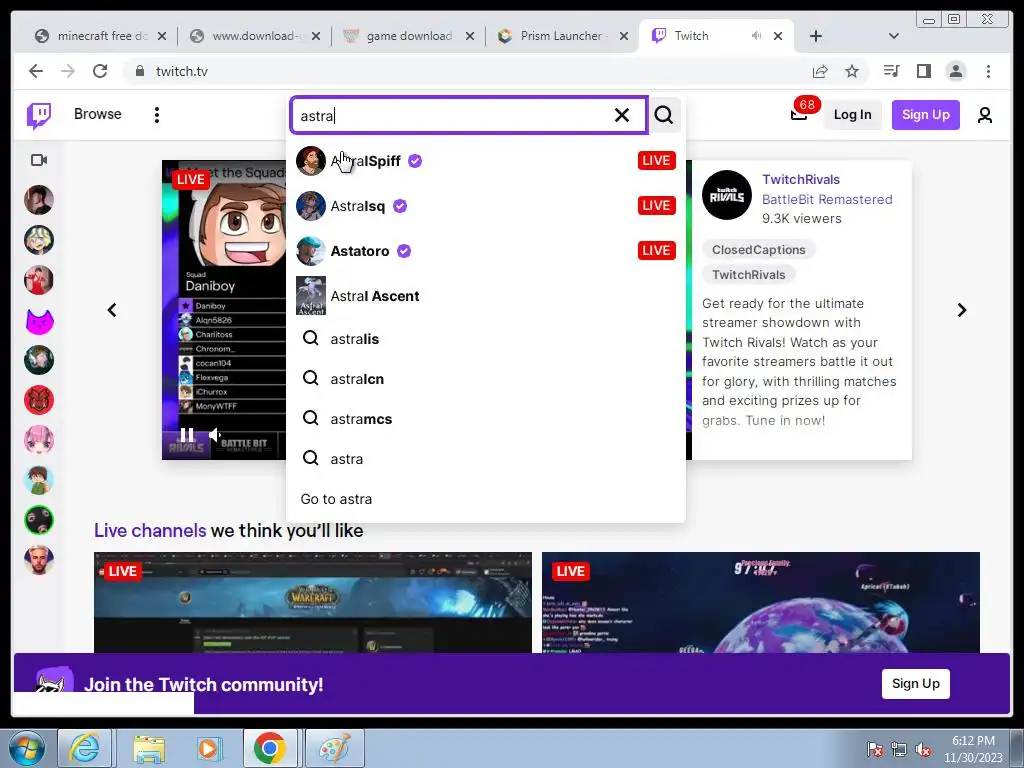Image resolution: width=1024 pixels, height=768 pixels.
Task: Click the magnifier search button
Action: [x=664, y=115]
